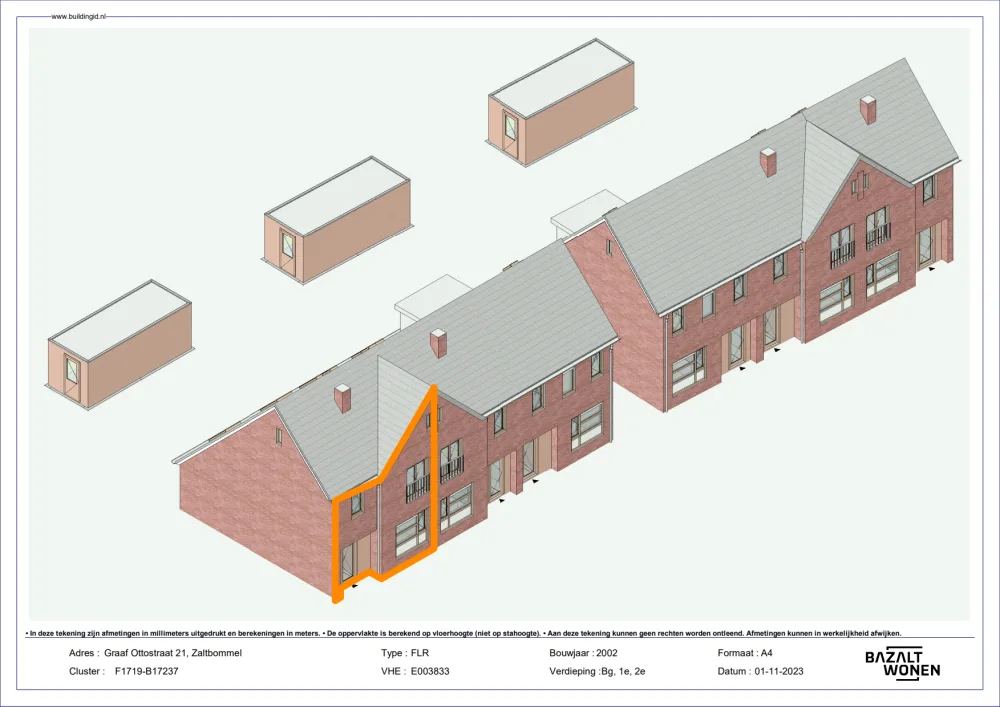Click the Datum 01-11-2023 field
The width and height of the screenshot is (1000, 707).
click(761, 671)
